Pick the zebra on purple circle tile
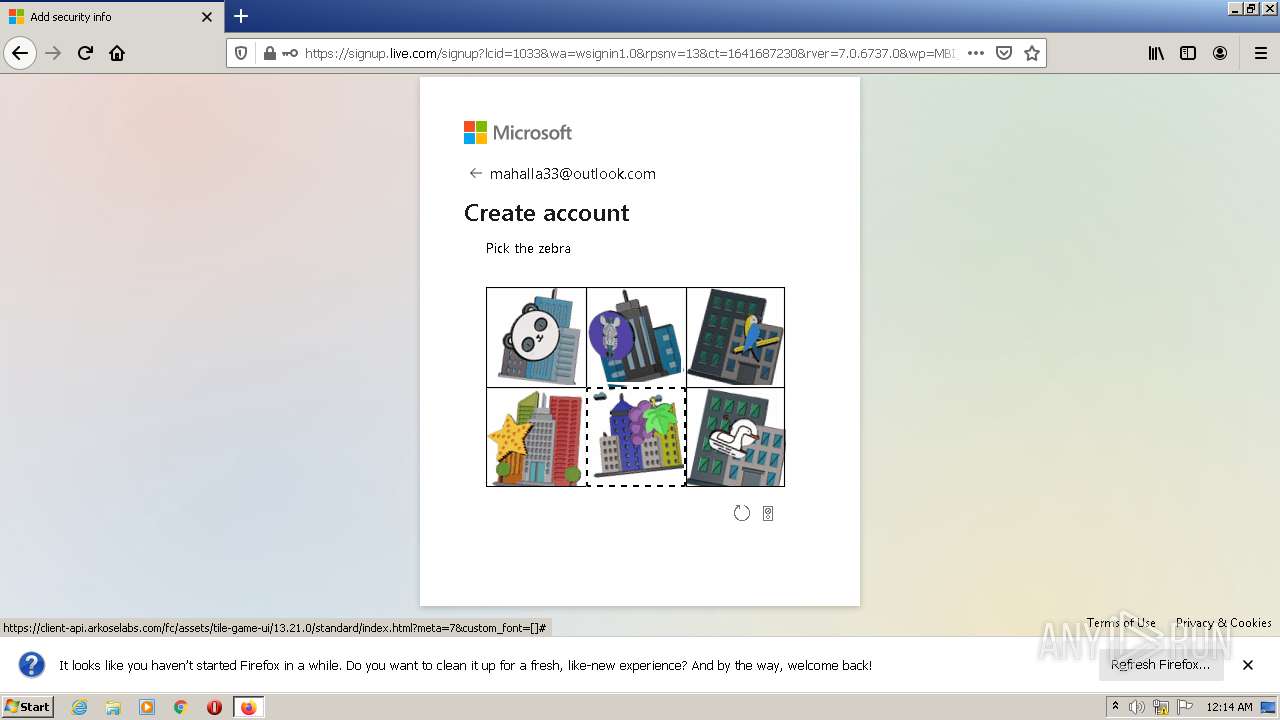Screen dimensions: 1280x720 (x=636, y=337)
